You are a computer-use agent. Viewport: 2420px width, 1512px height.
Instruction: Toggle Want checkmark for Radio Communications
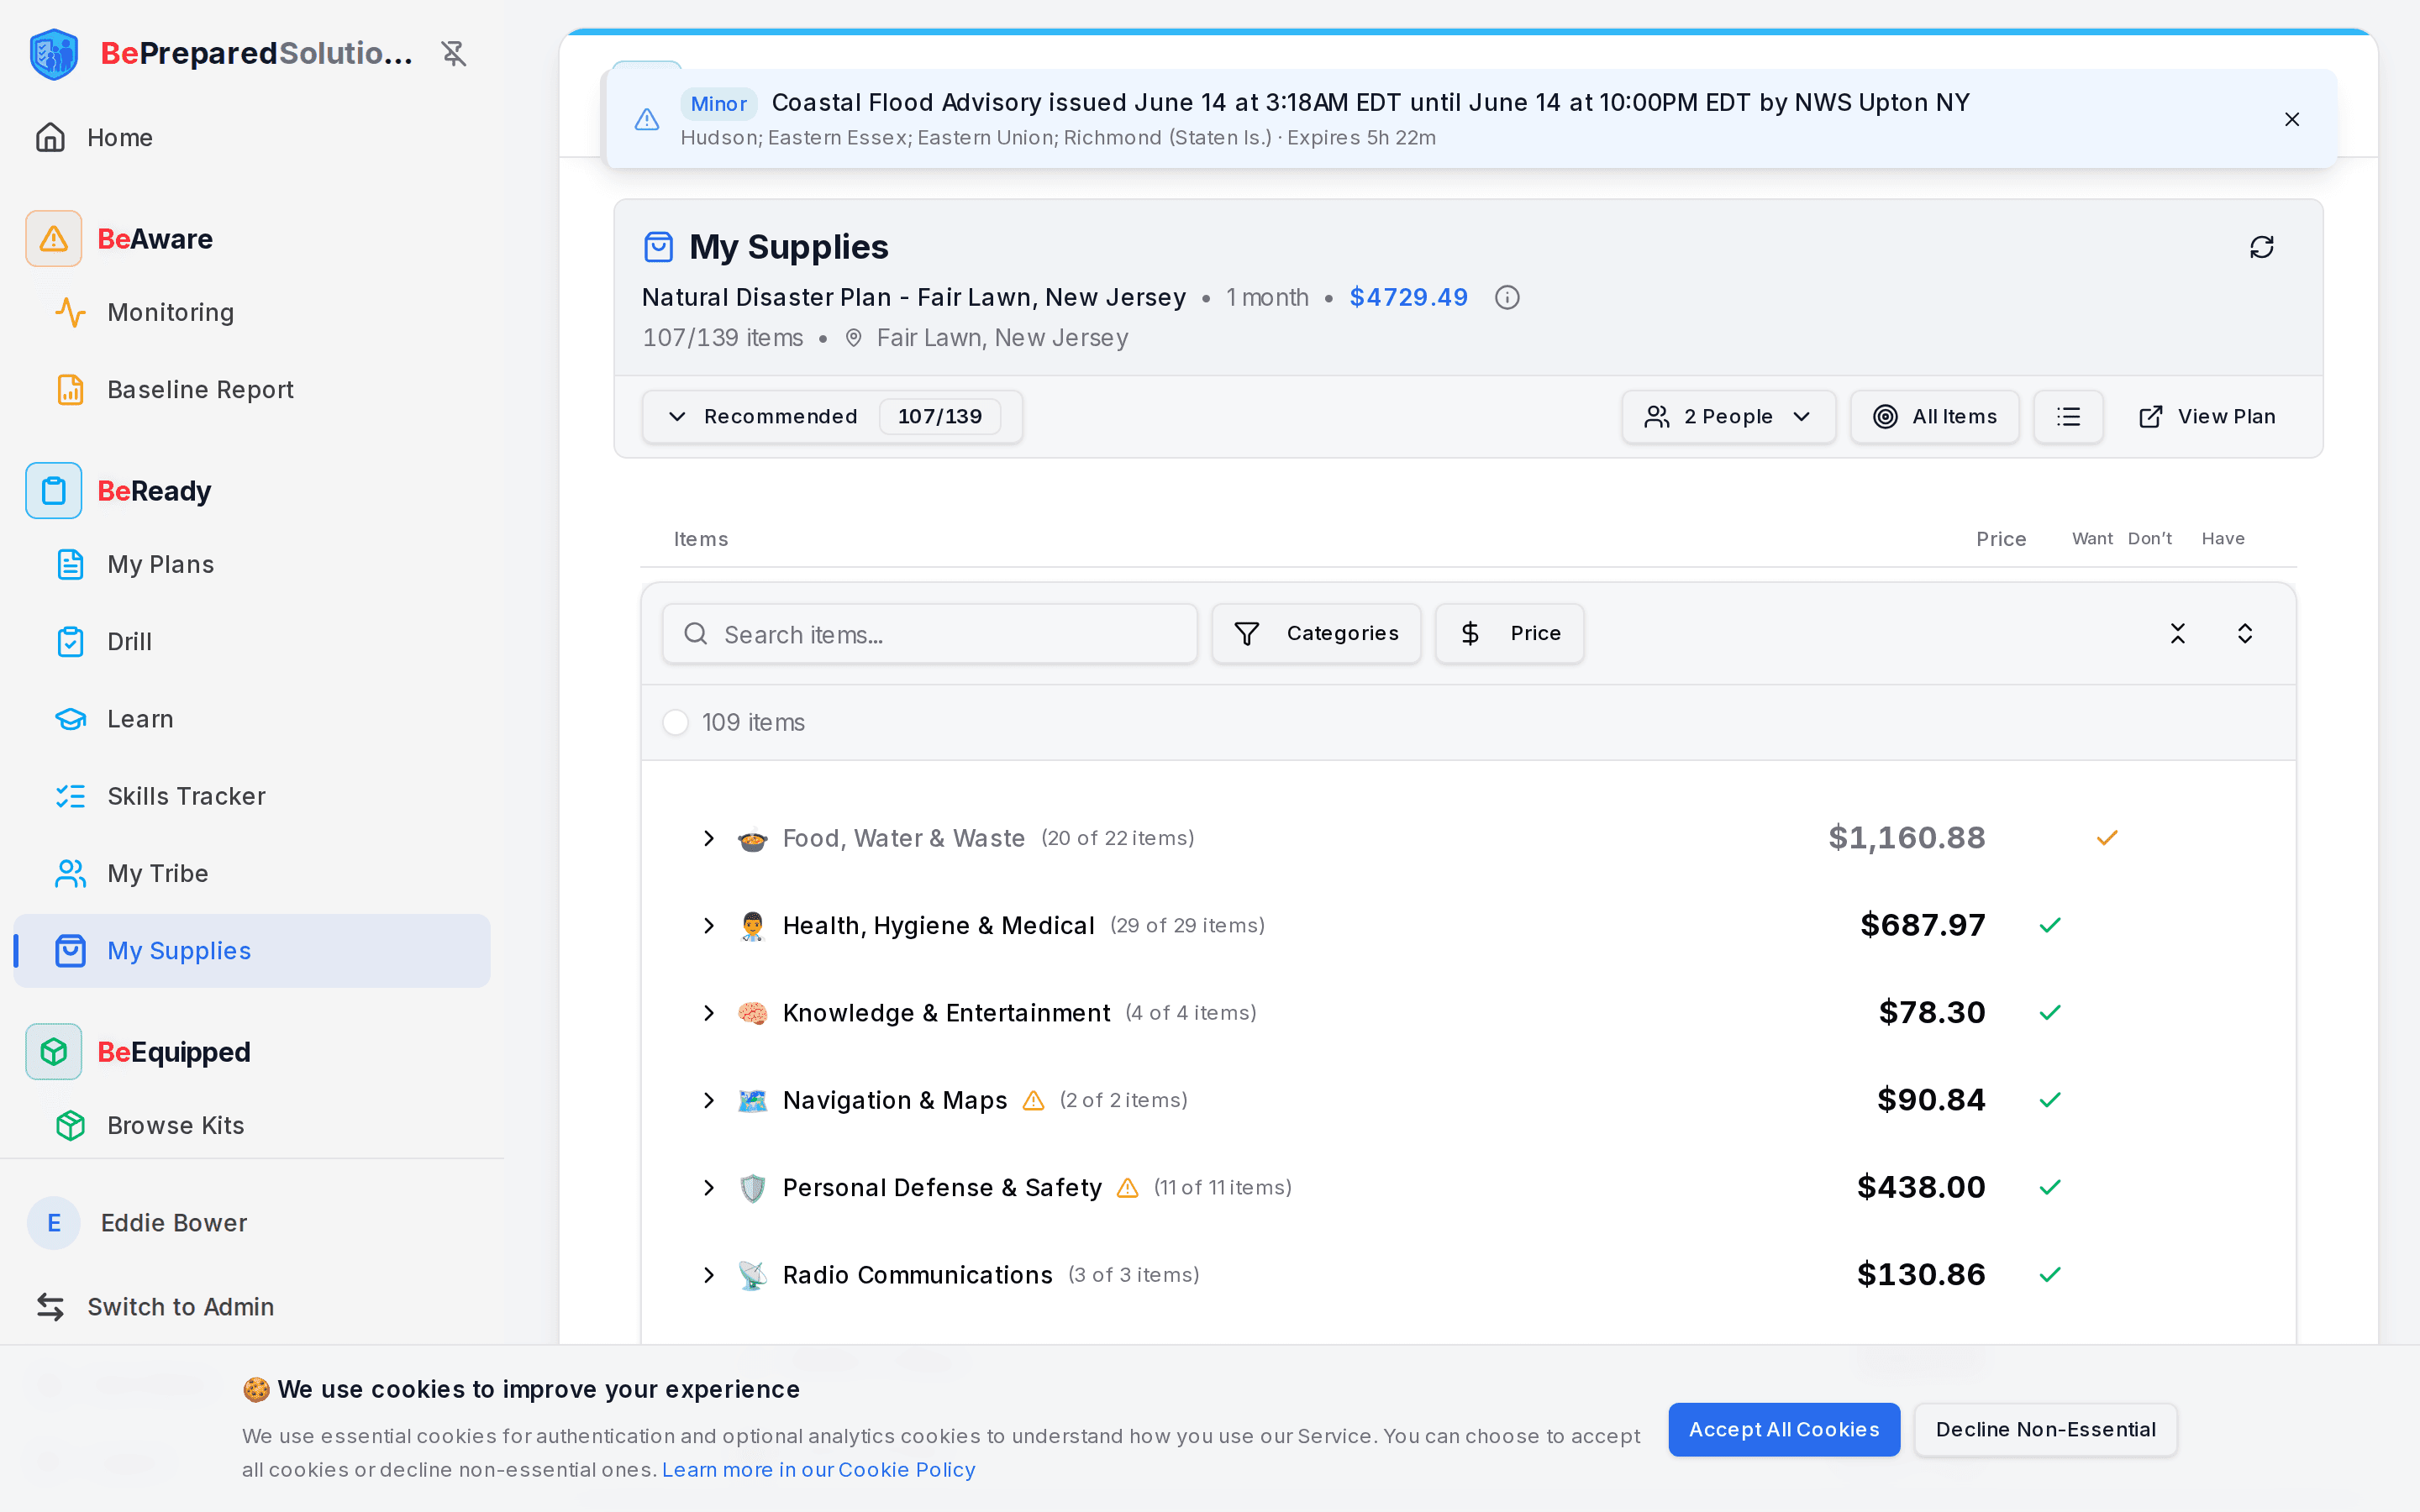point(2050,1275)
